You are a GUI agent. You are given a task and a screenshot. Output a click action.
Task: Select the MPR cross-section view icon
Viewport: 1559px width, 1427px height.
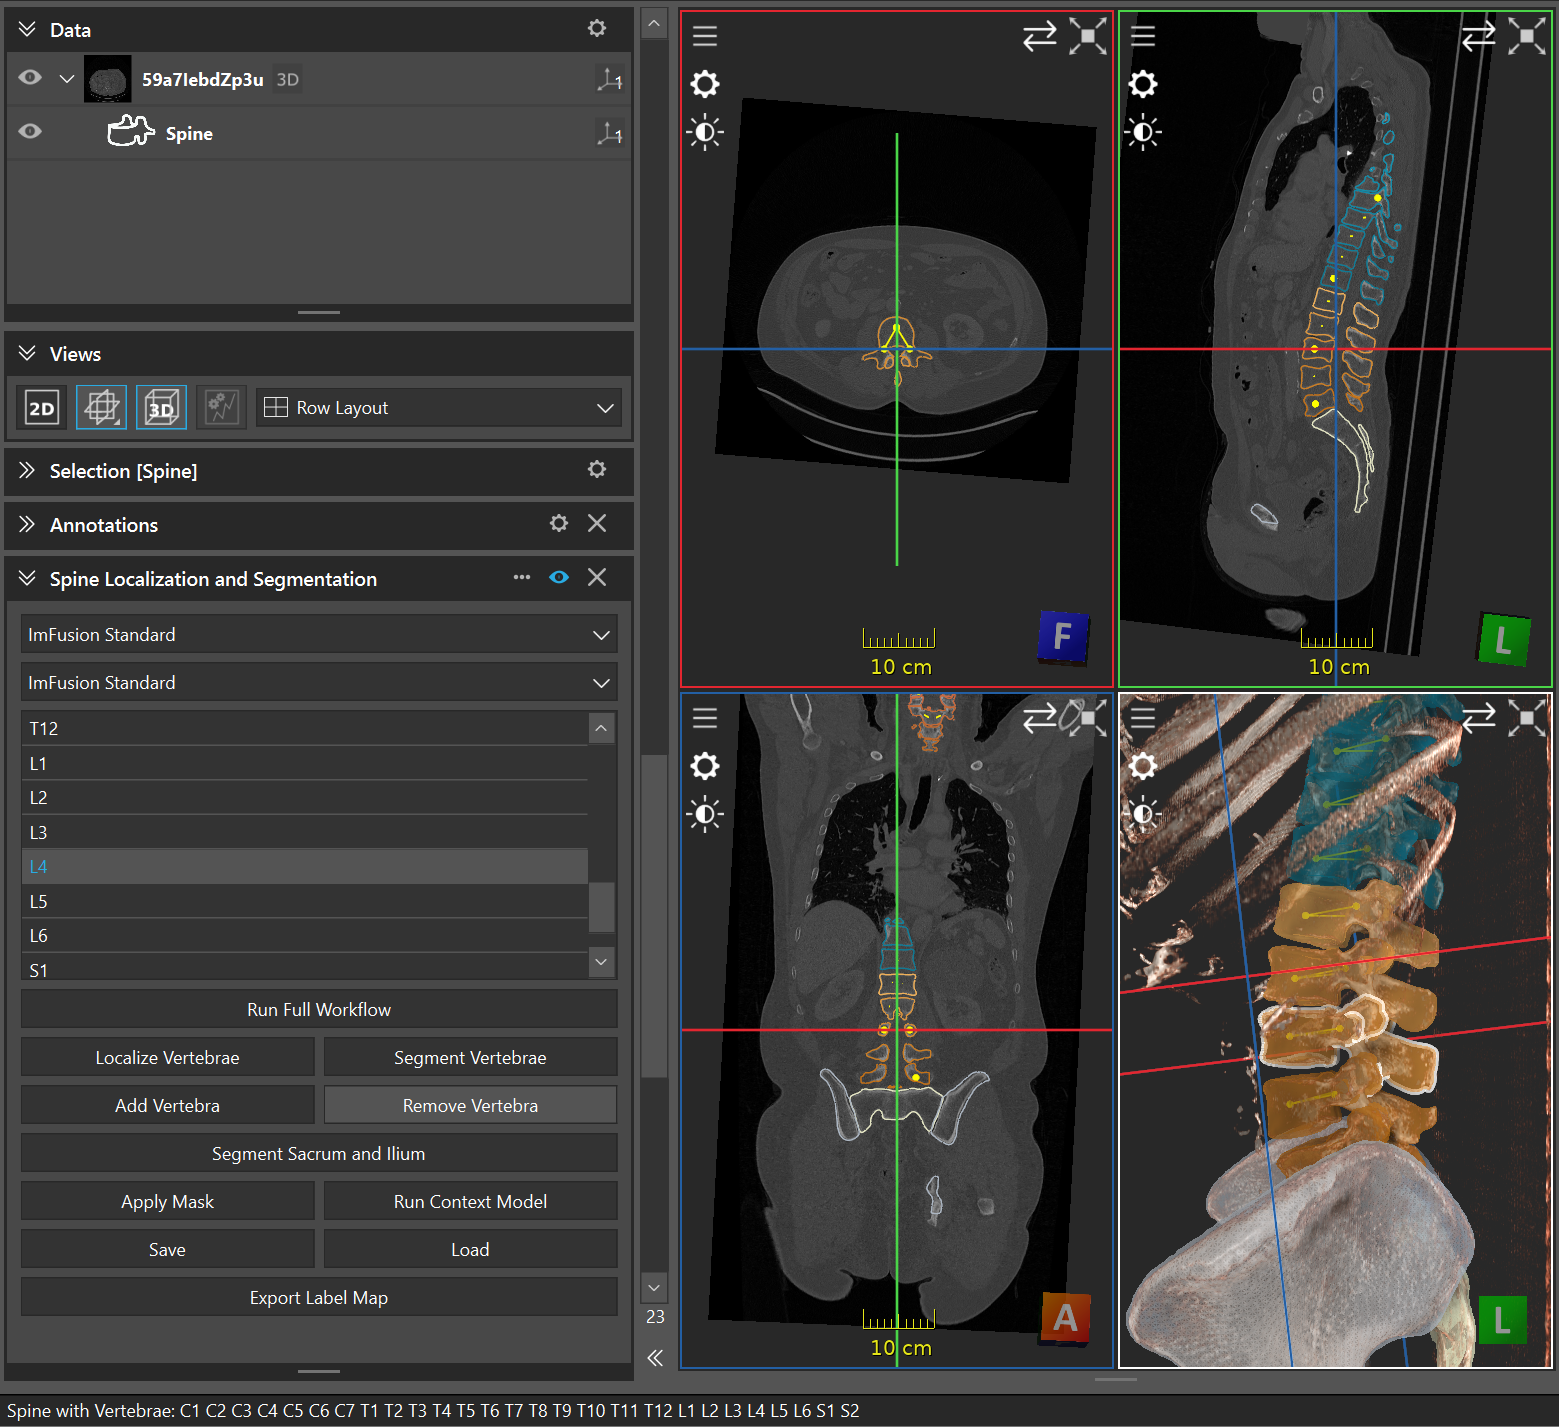tap(101, 408)
